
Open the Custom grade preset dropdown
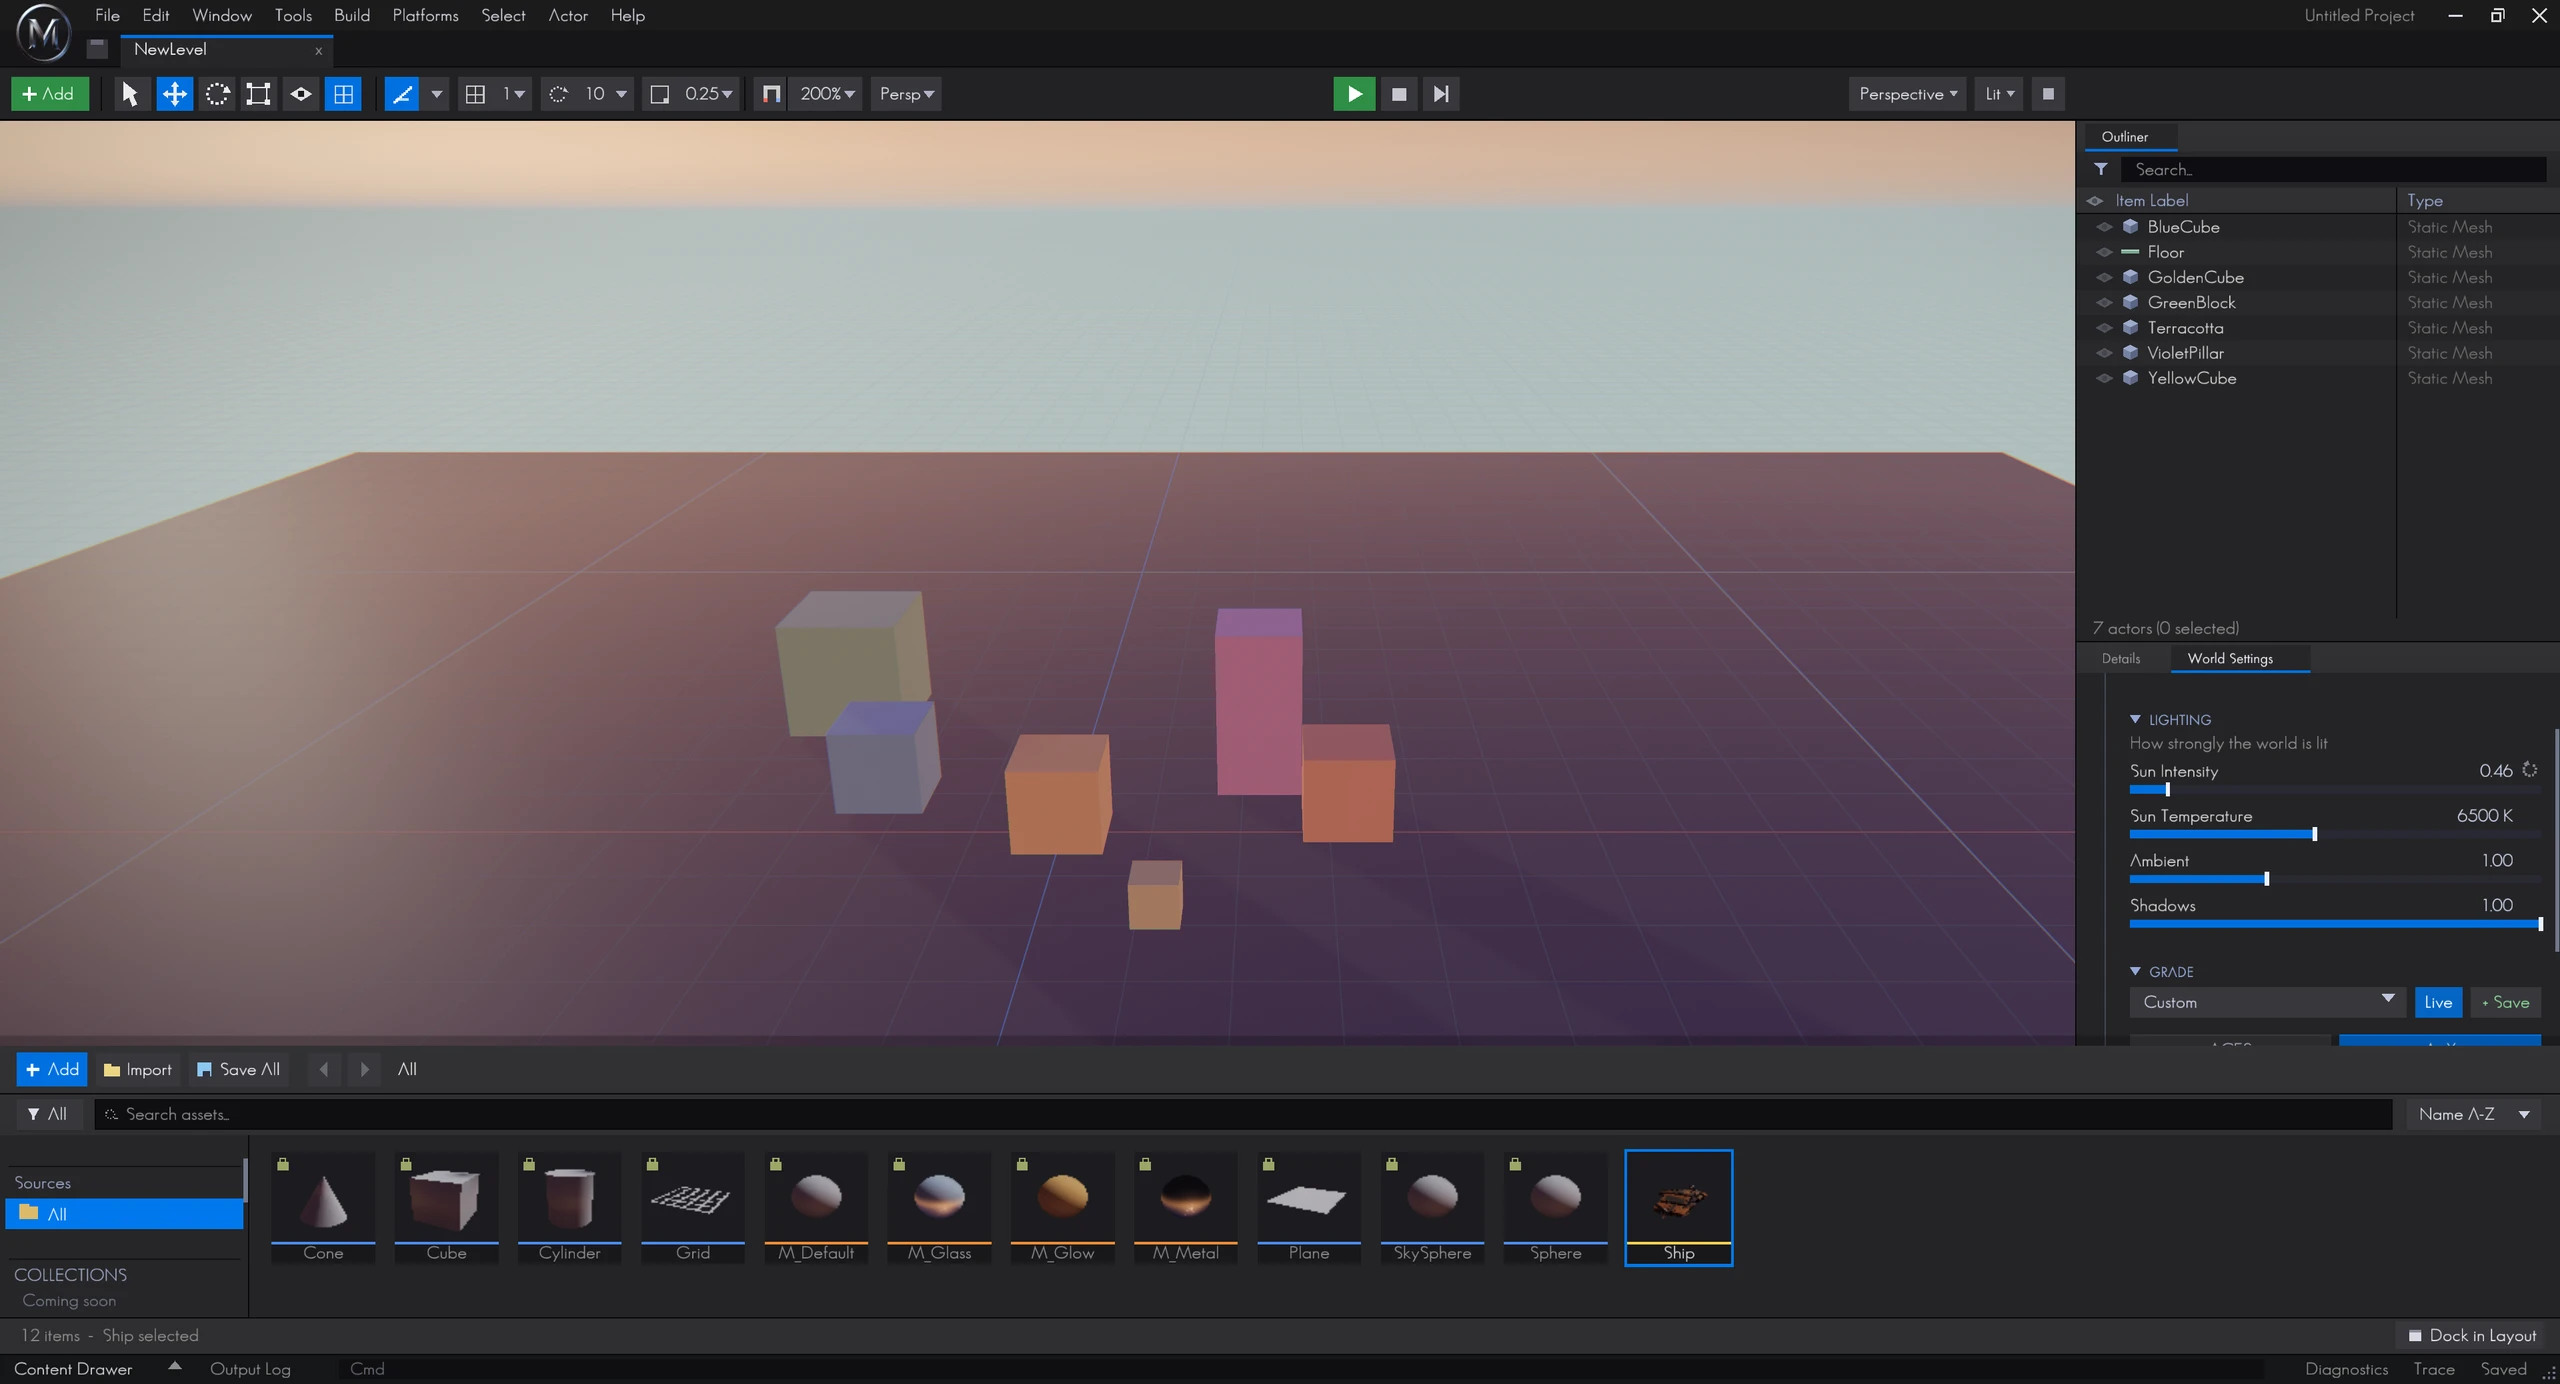tap(2268, 1002)
